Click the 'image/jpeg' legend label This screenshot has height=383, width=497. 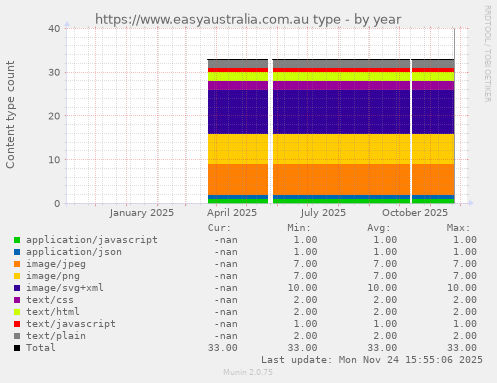(56, 264)
